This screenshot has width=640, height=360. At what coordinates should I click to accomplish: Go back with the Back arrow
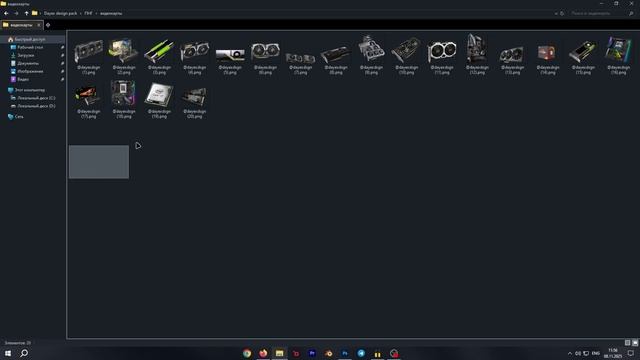[6, 13]
